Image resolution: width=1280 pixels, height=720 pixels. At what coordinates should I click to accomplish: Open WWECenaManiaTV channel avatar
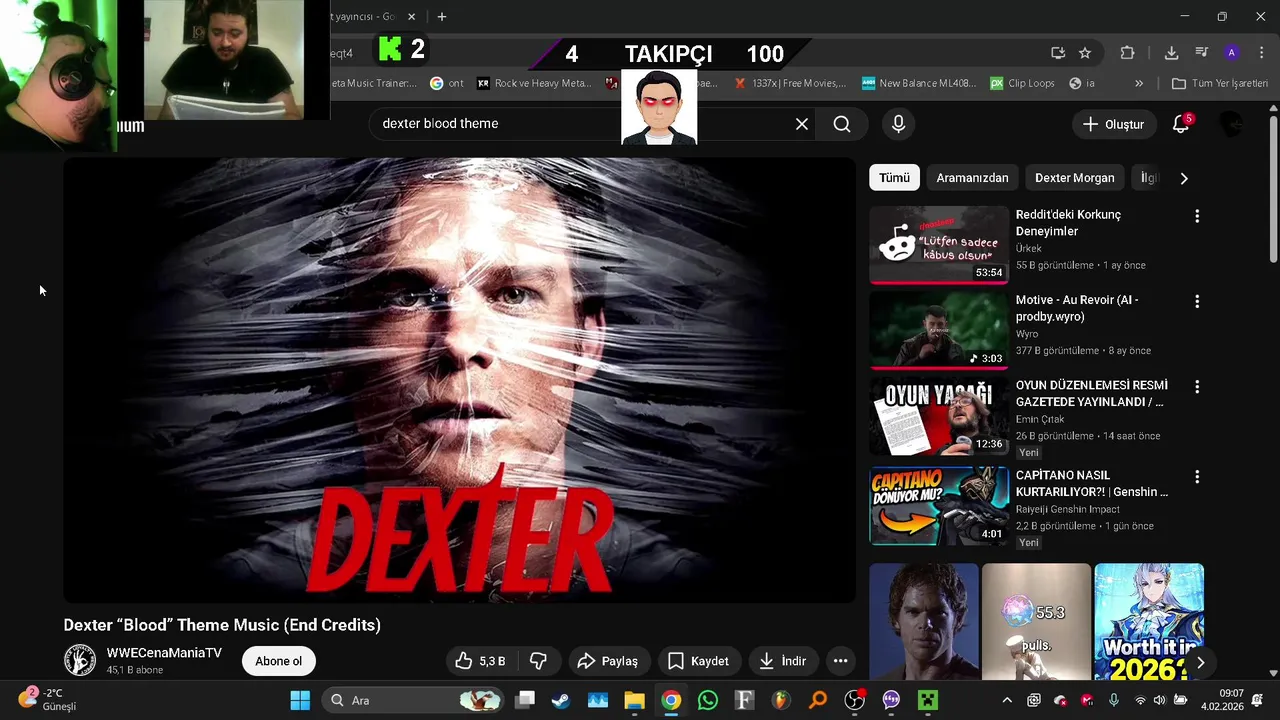pos(80,660)
